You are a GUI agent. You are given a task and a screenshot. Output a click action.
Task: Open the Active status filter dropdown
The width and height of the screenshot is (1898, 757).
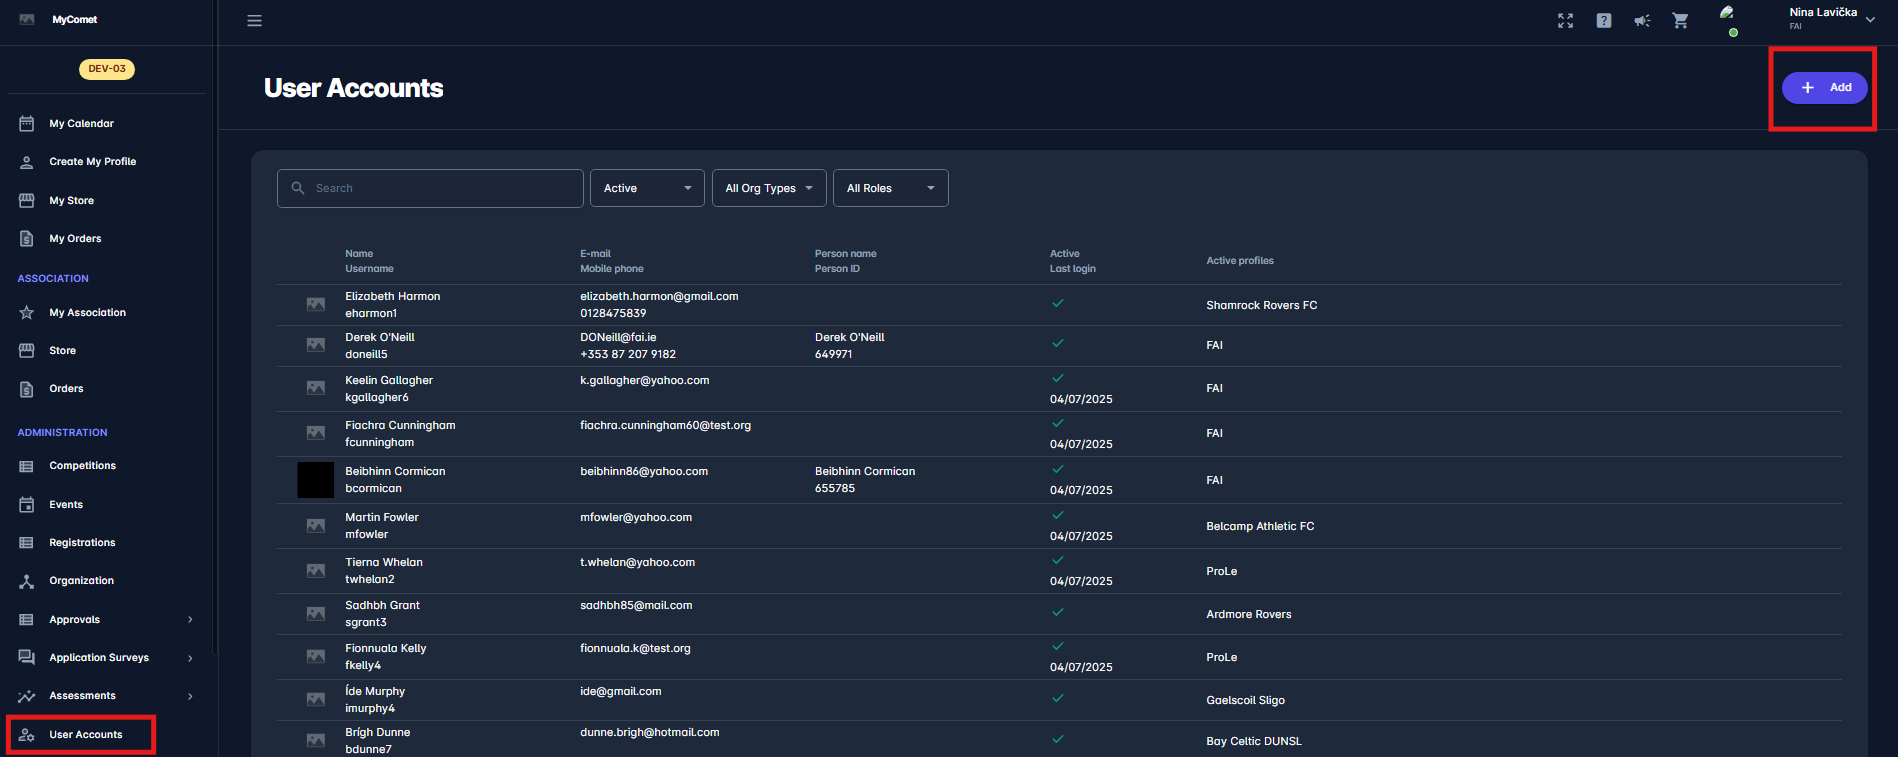coord(647,188)
